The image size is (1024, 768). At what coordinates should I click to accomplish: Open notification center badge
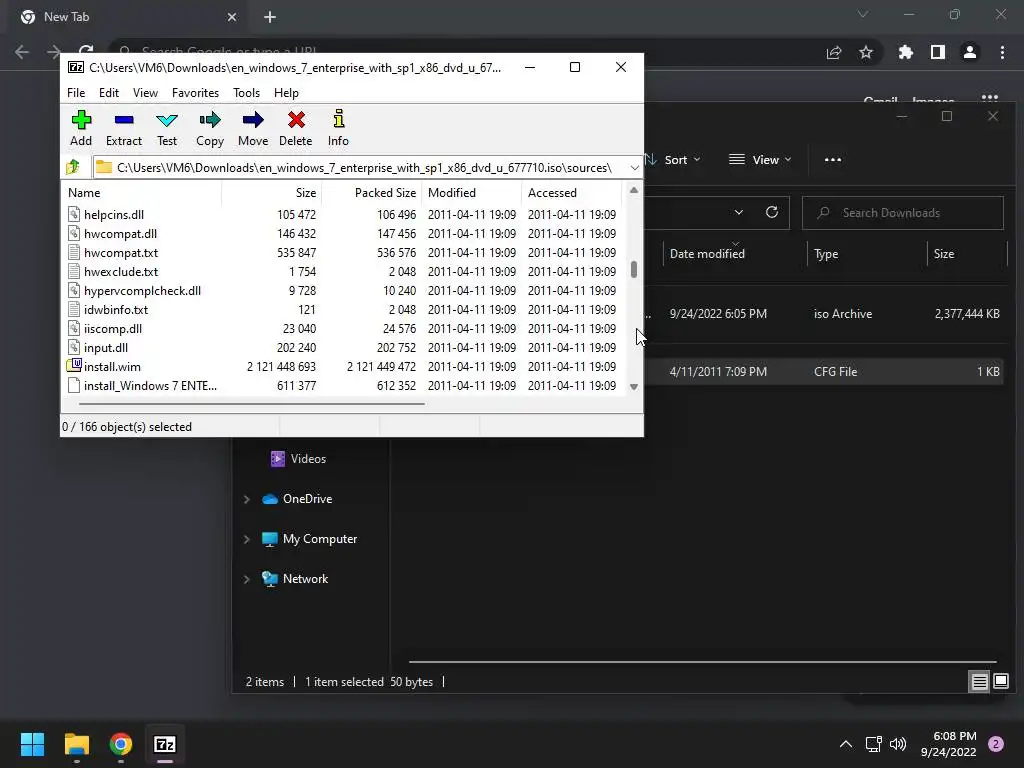point(996,744)
